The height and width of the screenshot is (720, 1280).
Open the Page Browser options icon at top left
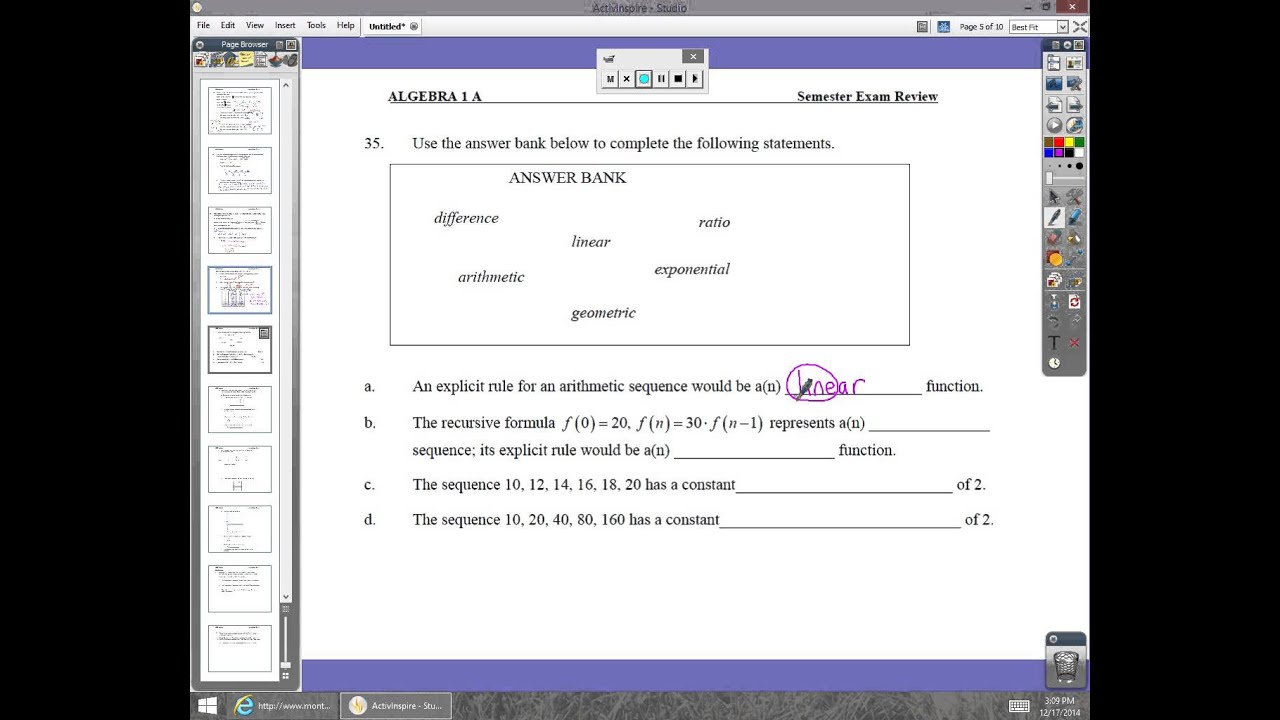point(200,45)
